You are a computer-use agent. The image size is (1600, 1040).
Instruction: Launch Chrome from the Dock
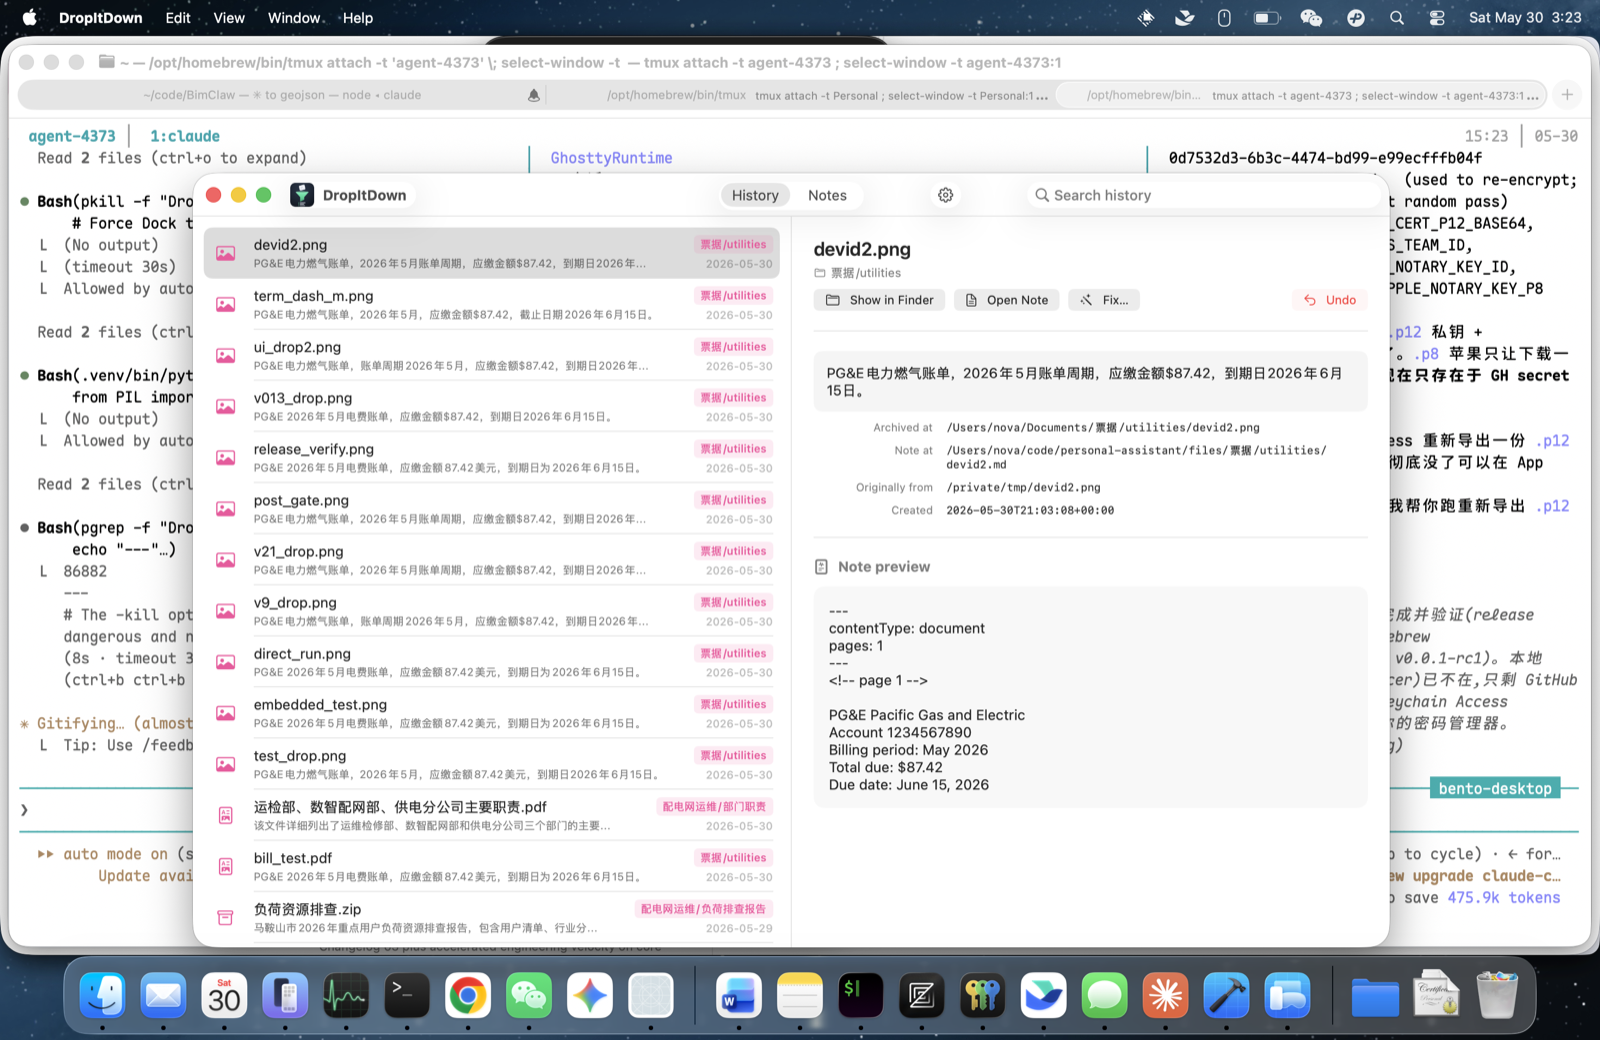[468, 996]
